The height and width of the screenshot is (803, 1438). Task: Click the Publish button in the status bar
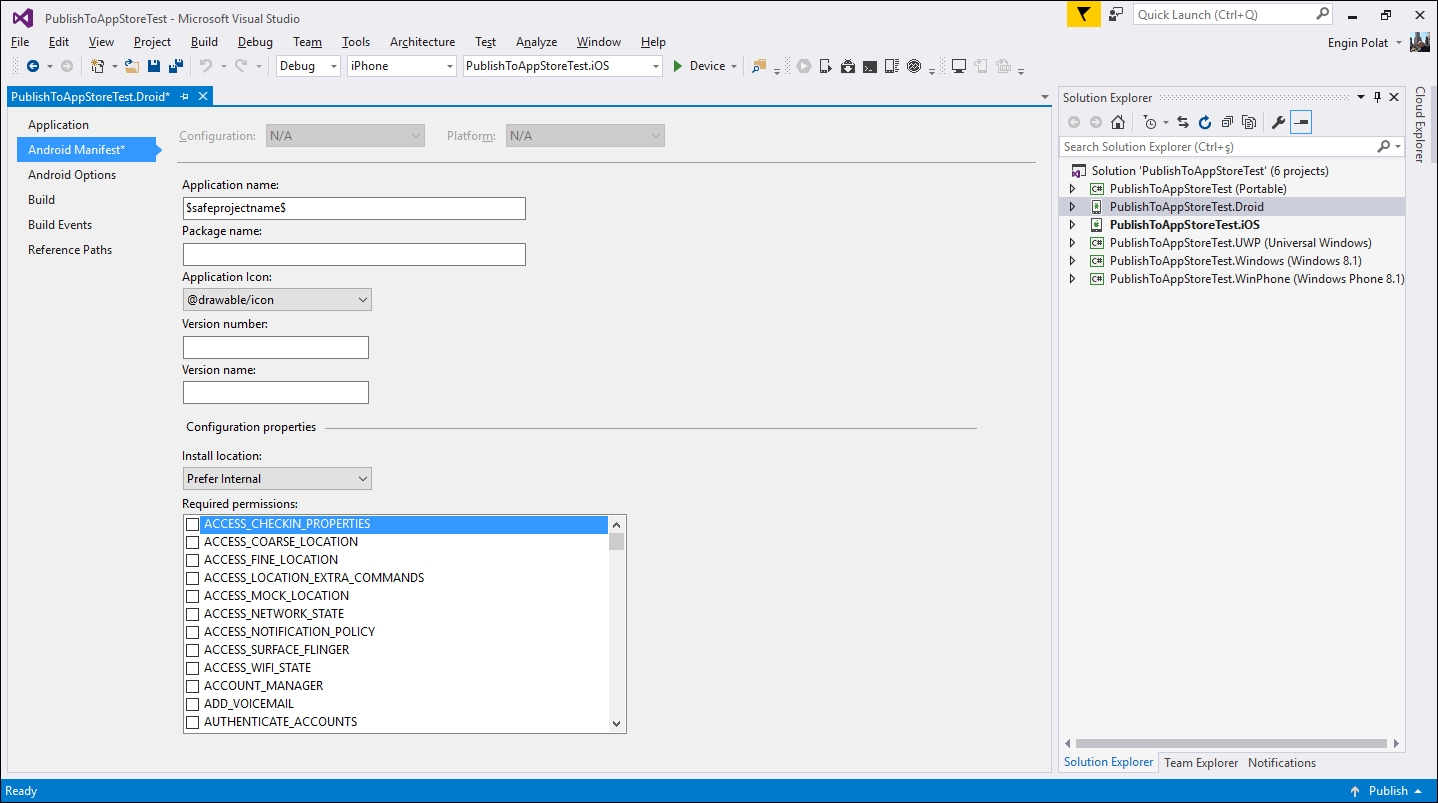click(1388, 790)
